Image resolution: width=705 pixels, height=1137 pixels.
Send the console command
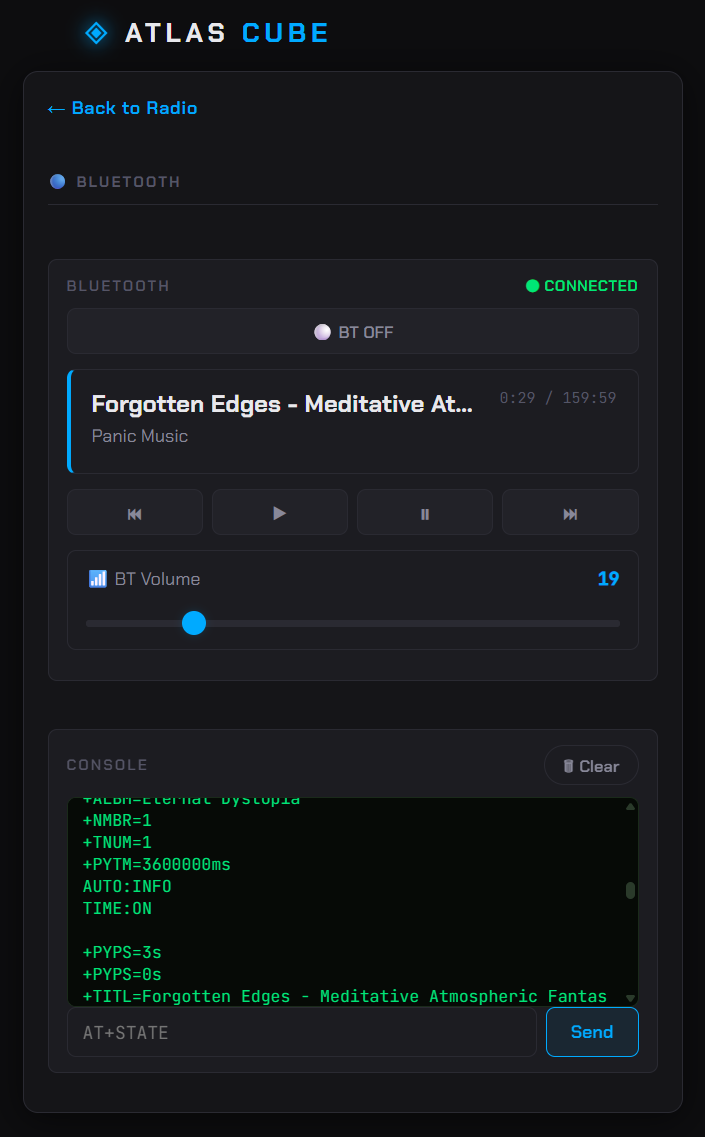point(592,1032)
